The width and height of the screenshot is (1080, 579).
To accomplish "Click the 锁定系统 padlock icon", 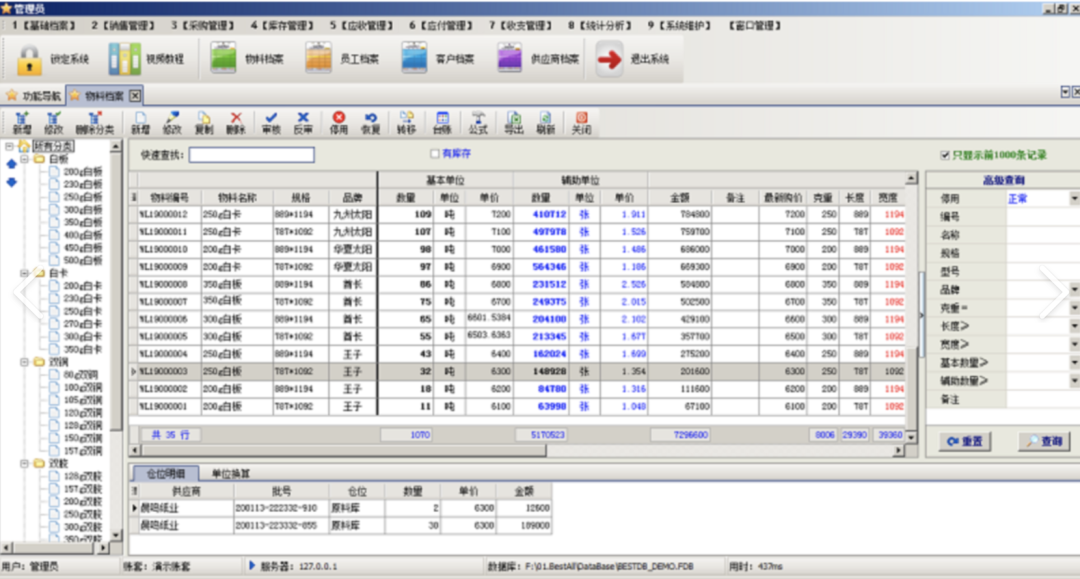I will pyautogui.click(x=29, y=59).
